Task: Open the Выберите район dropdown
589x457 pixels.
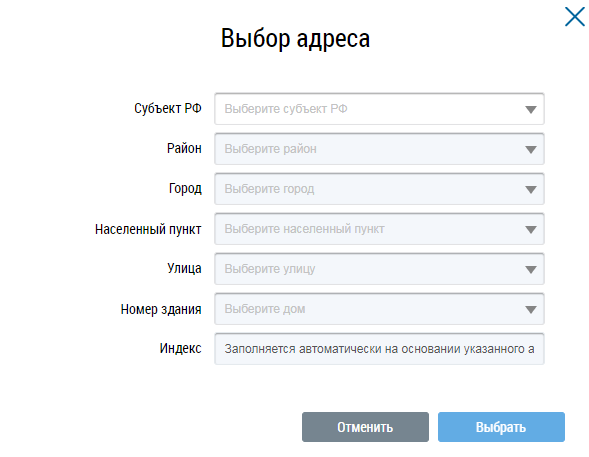Action: click(x=379, y=149)
